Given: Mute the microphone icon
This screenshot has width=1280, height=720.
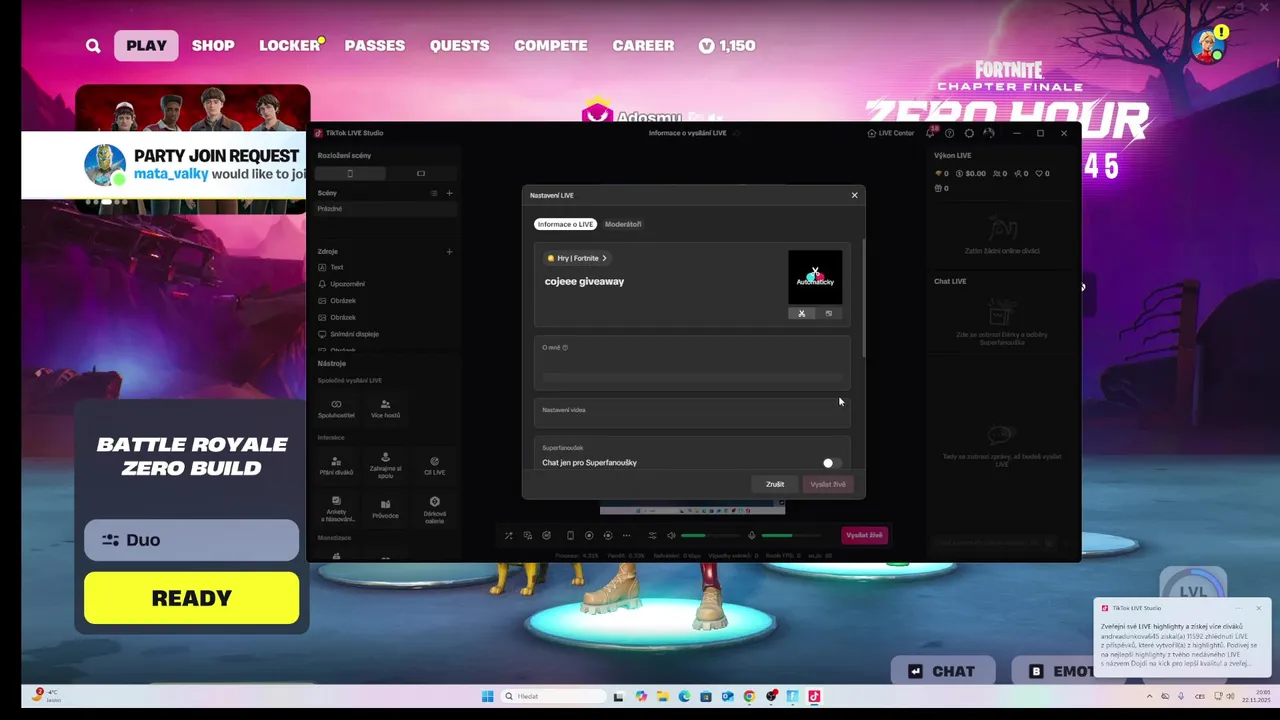Looking at the screenshot, I should [x=752, y=536].
